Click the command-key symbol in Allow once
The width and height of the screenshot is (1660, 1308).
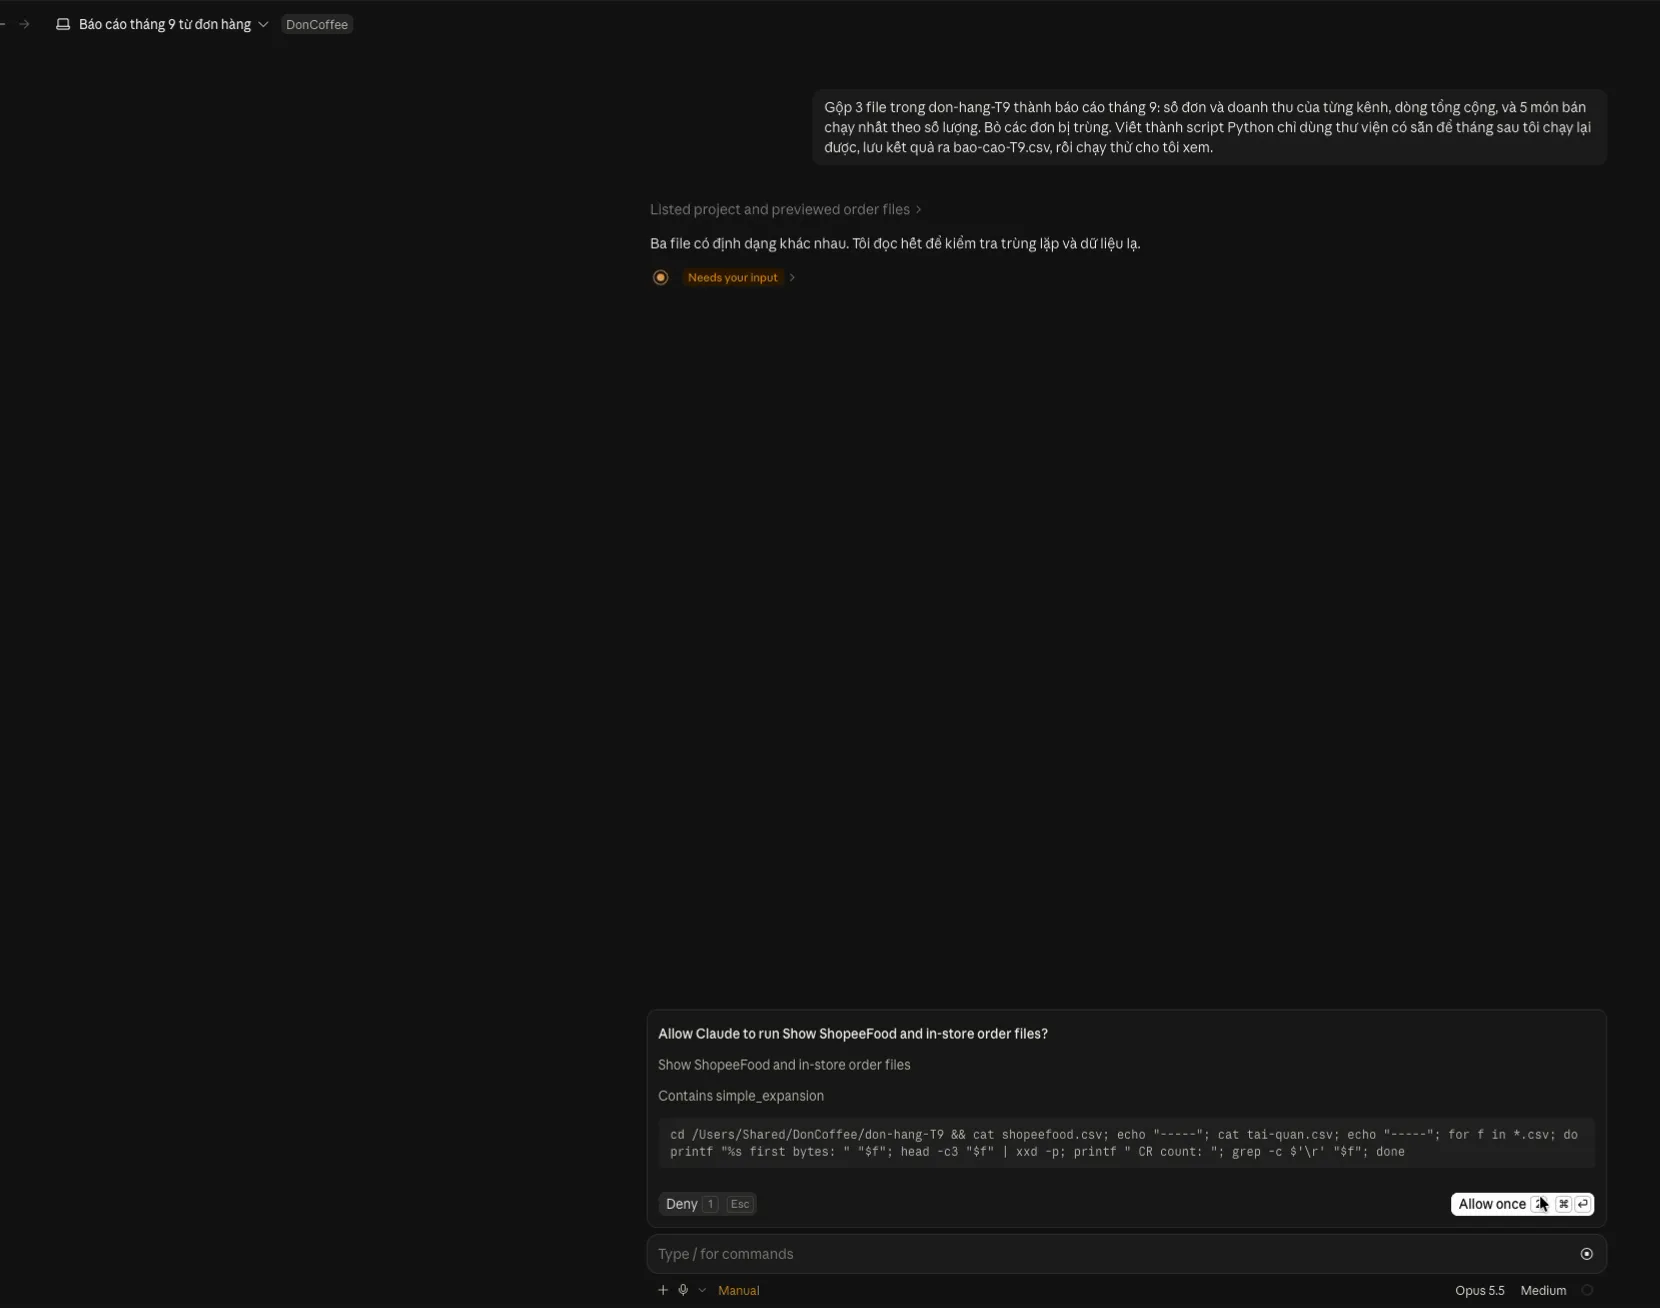click(1563, 1204)
